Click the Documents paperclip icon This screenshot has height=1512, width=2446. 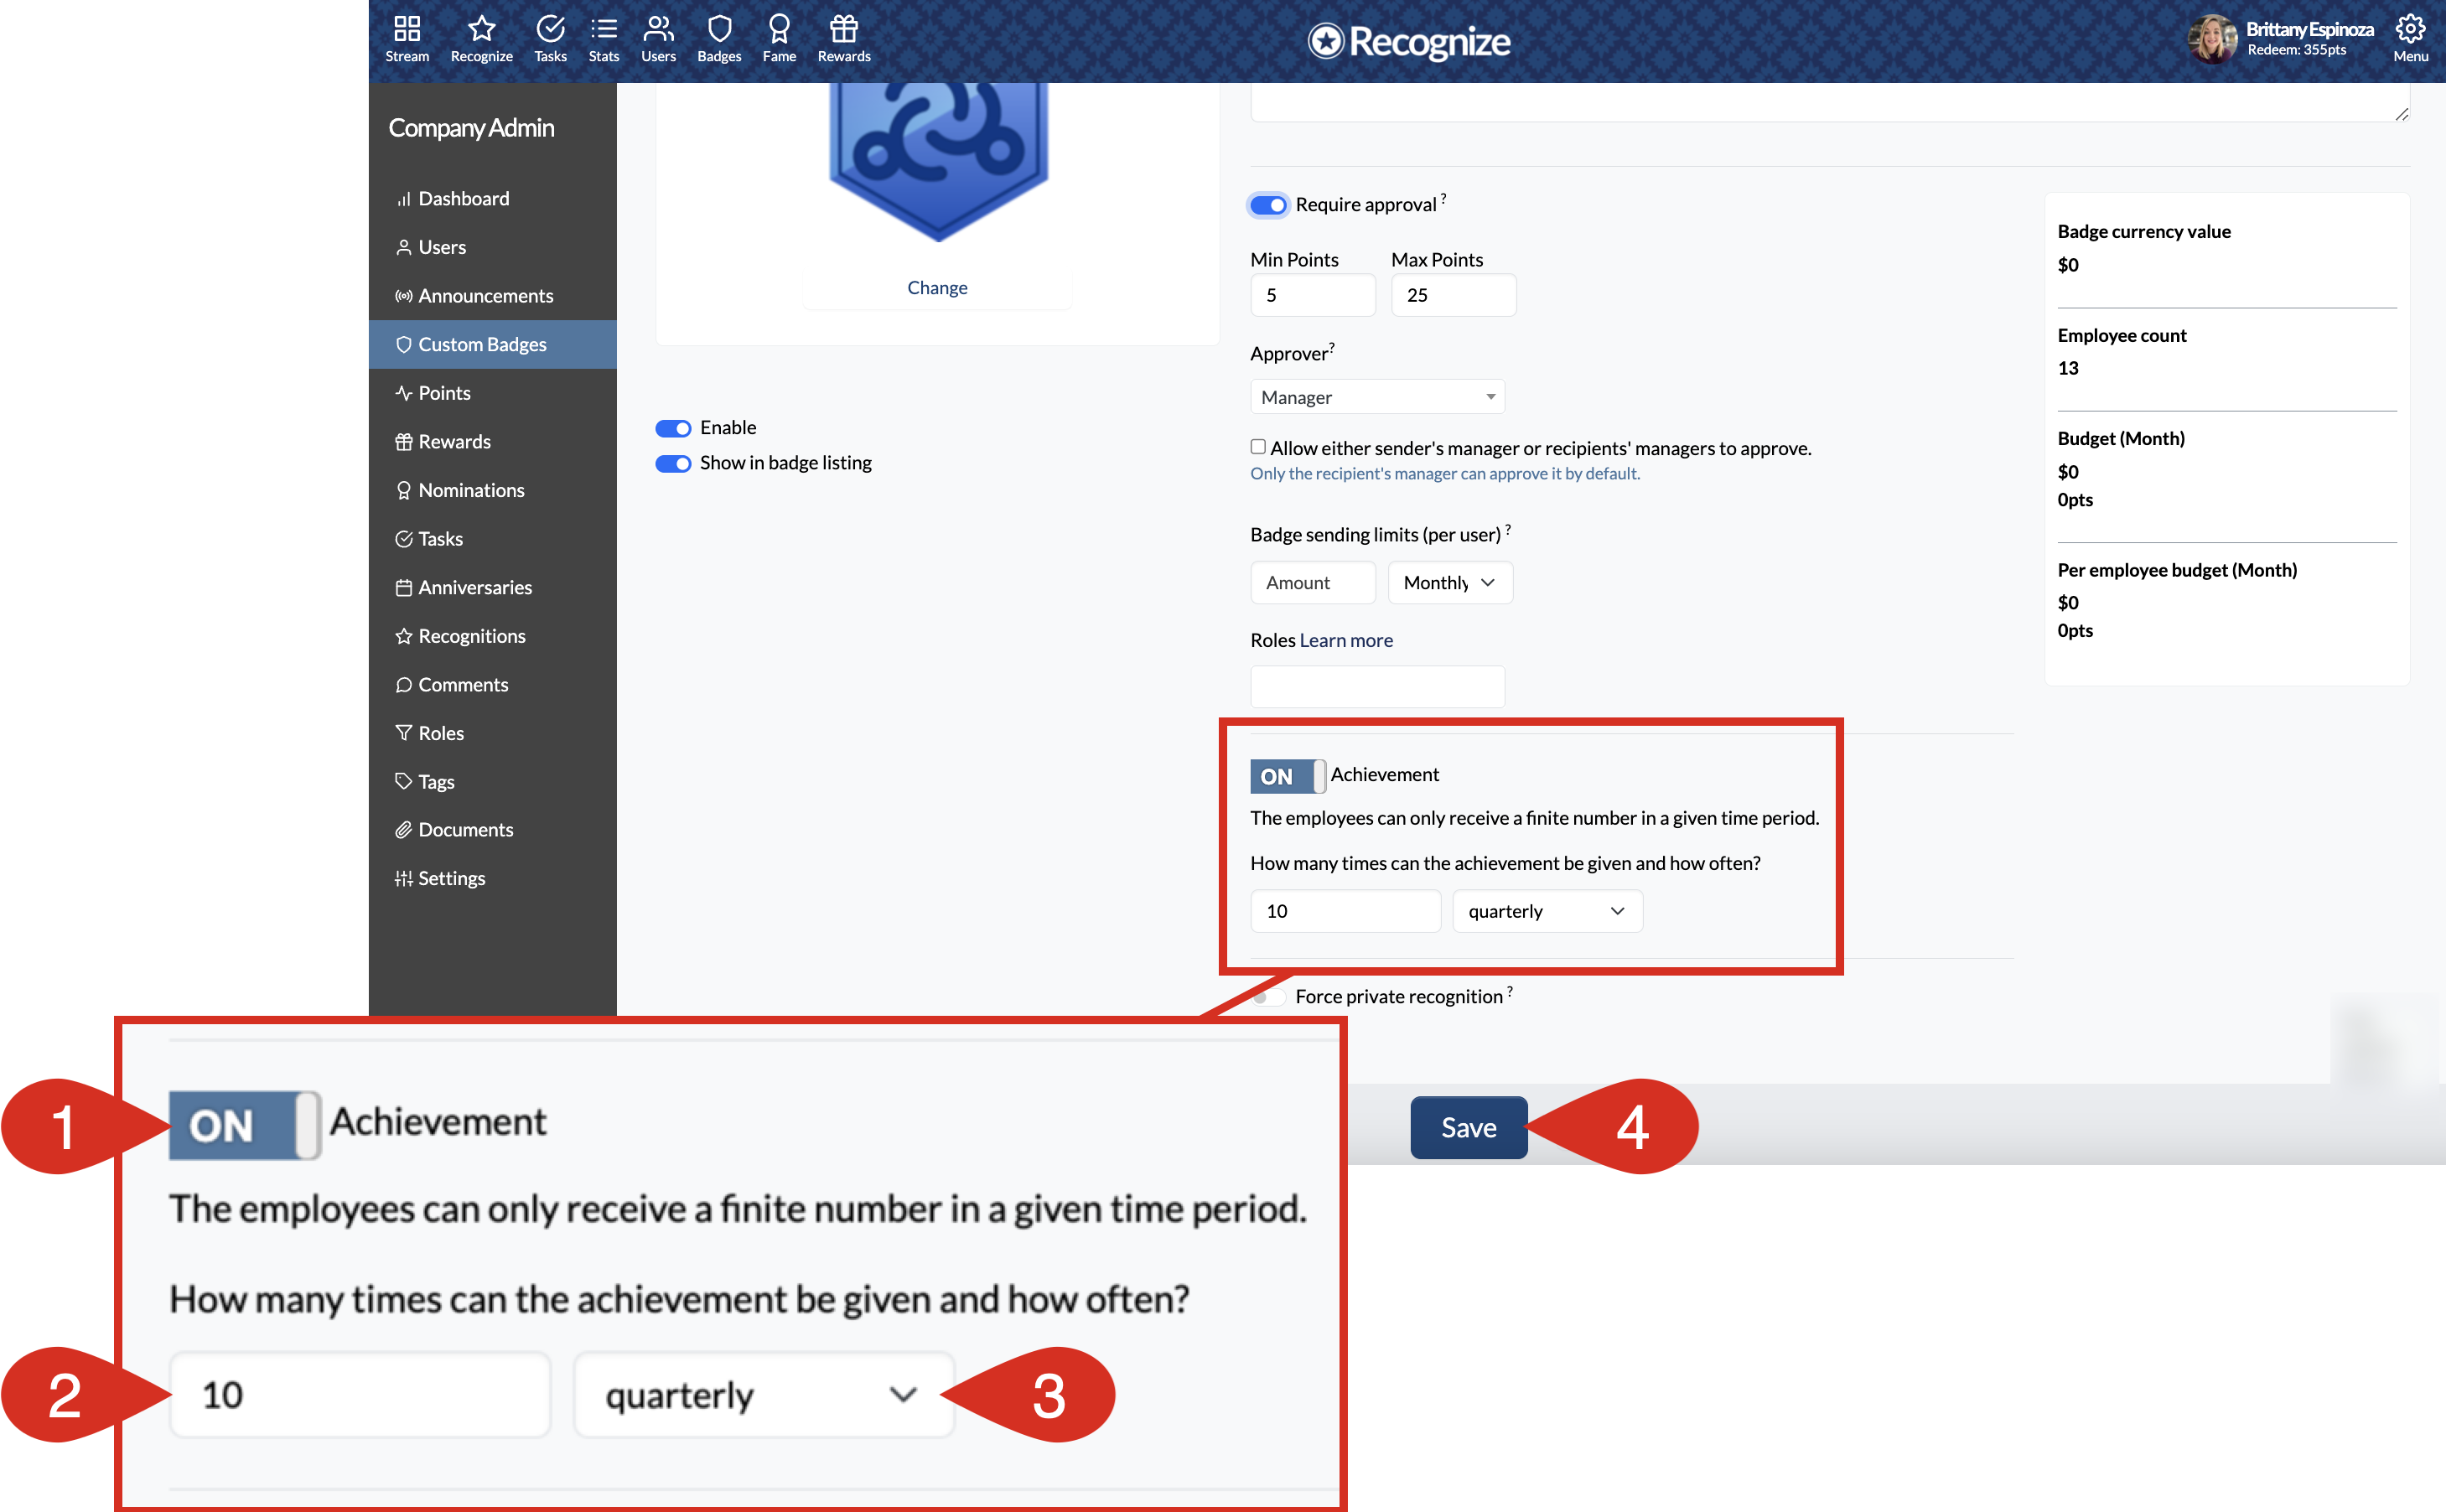(404, 830)
